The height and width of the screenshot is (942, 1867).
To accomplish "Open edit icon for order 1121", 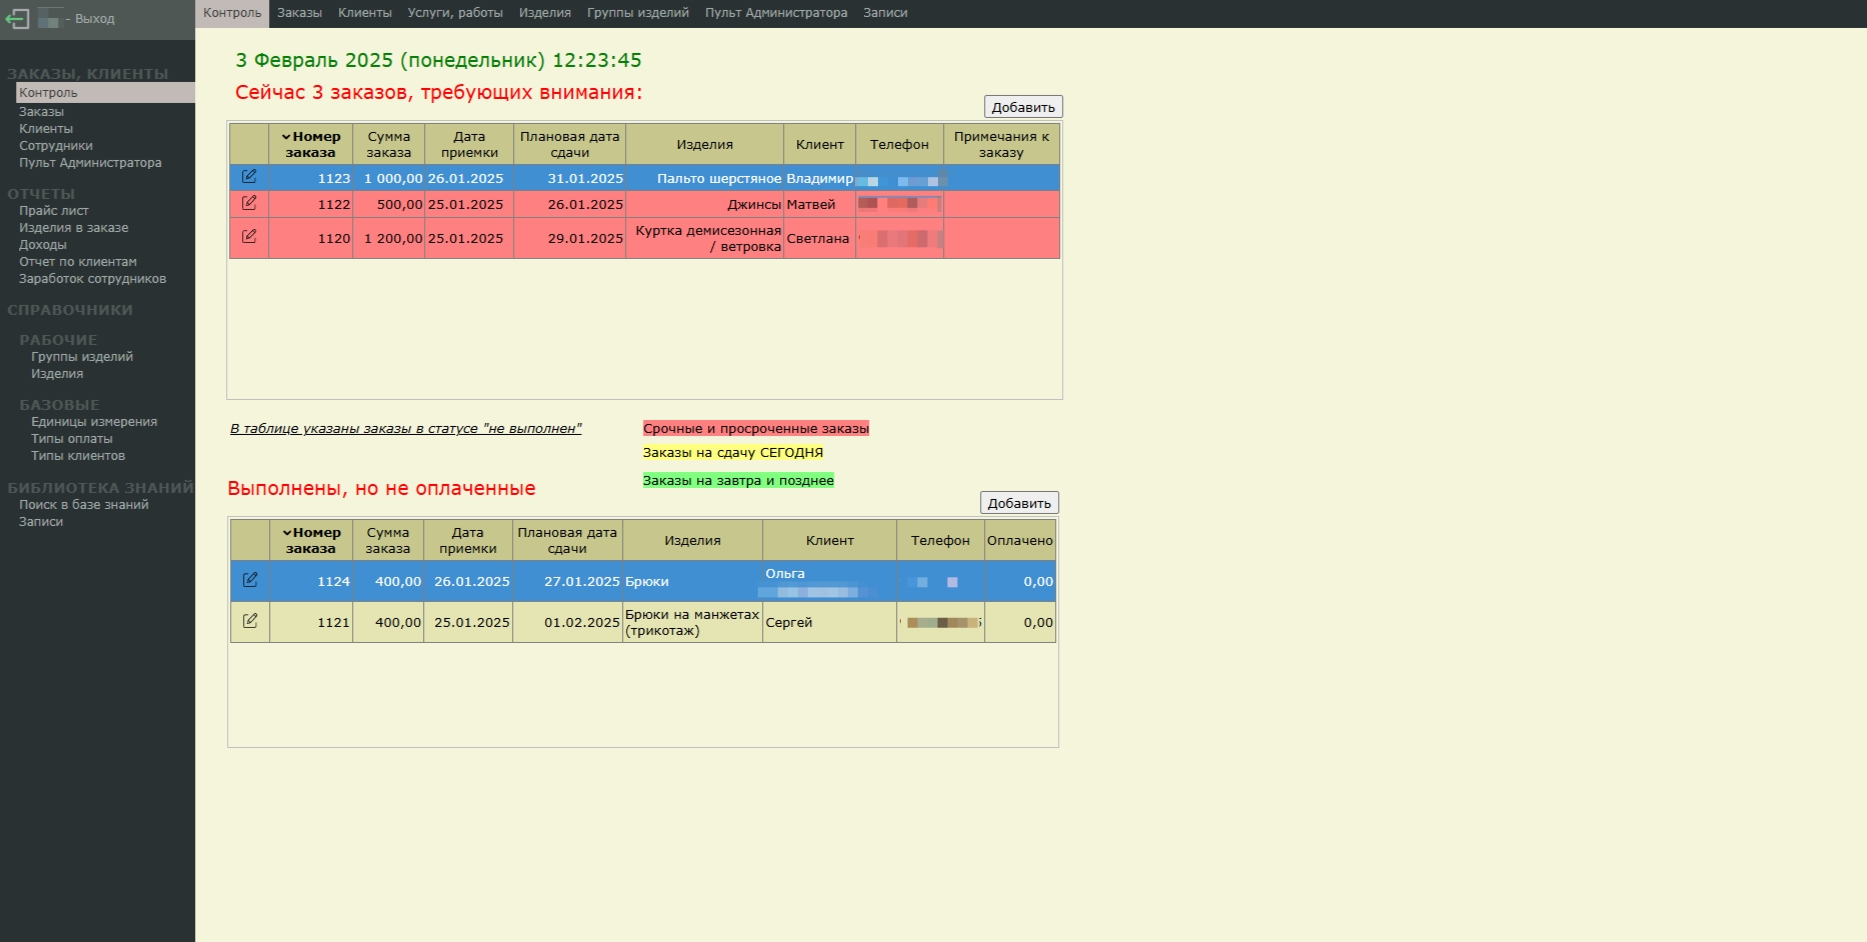I will point(250,621).
